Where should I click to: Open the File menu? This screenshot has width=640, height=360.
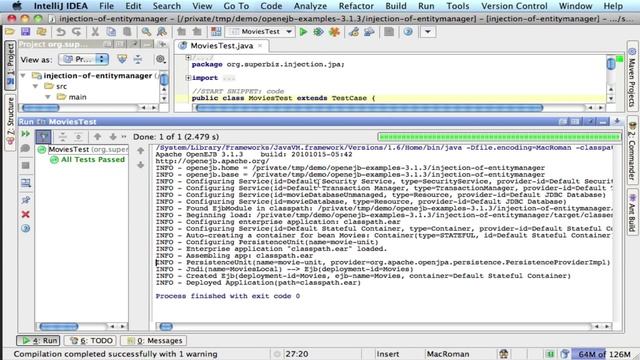pyautogui.click(x=107, y=6)
